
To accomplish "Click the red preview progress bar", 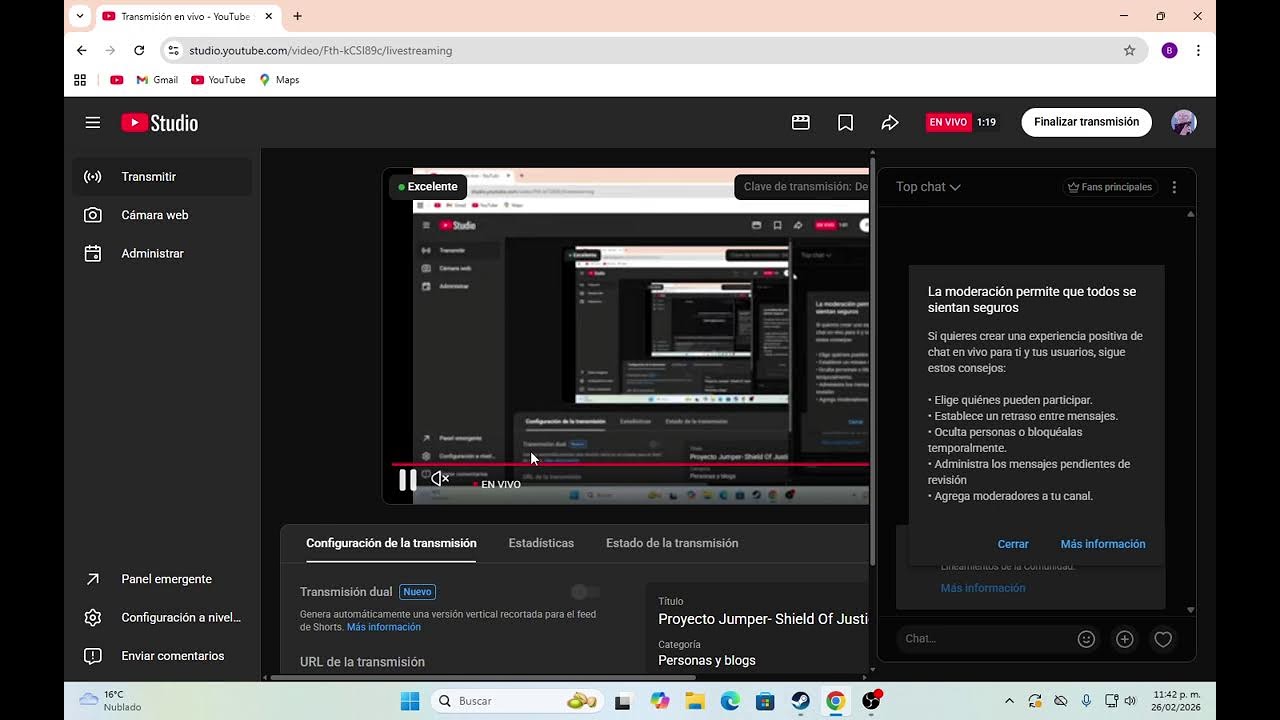I will coord(630,464).
